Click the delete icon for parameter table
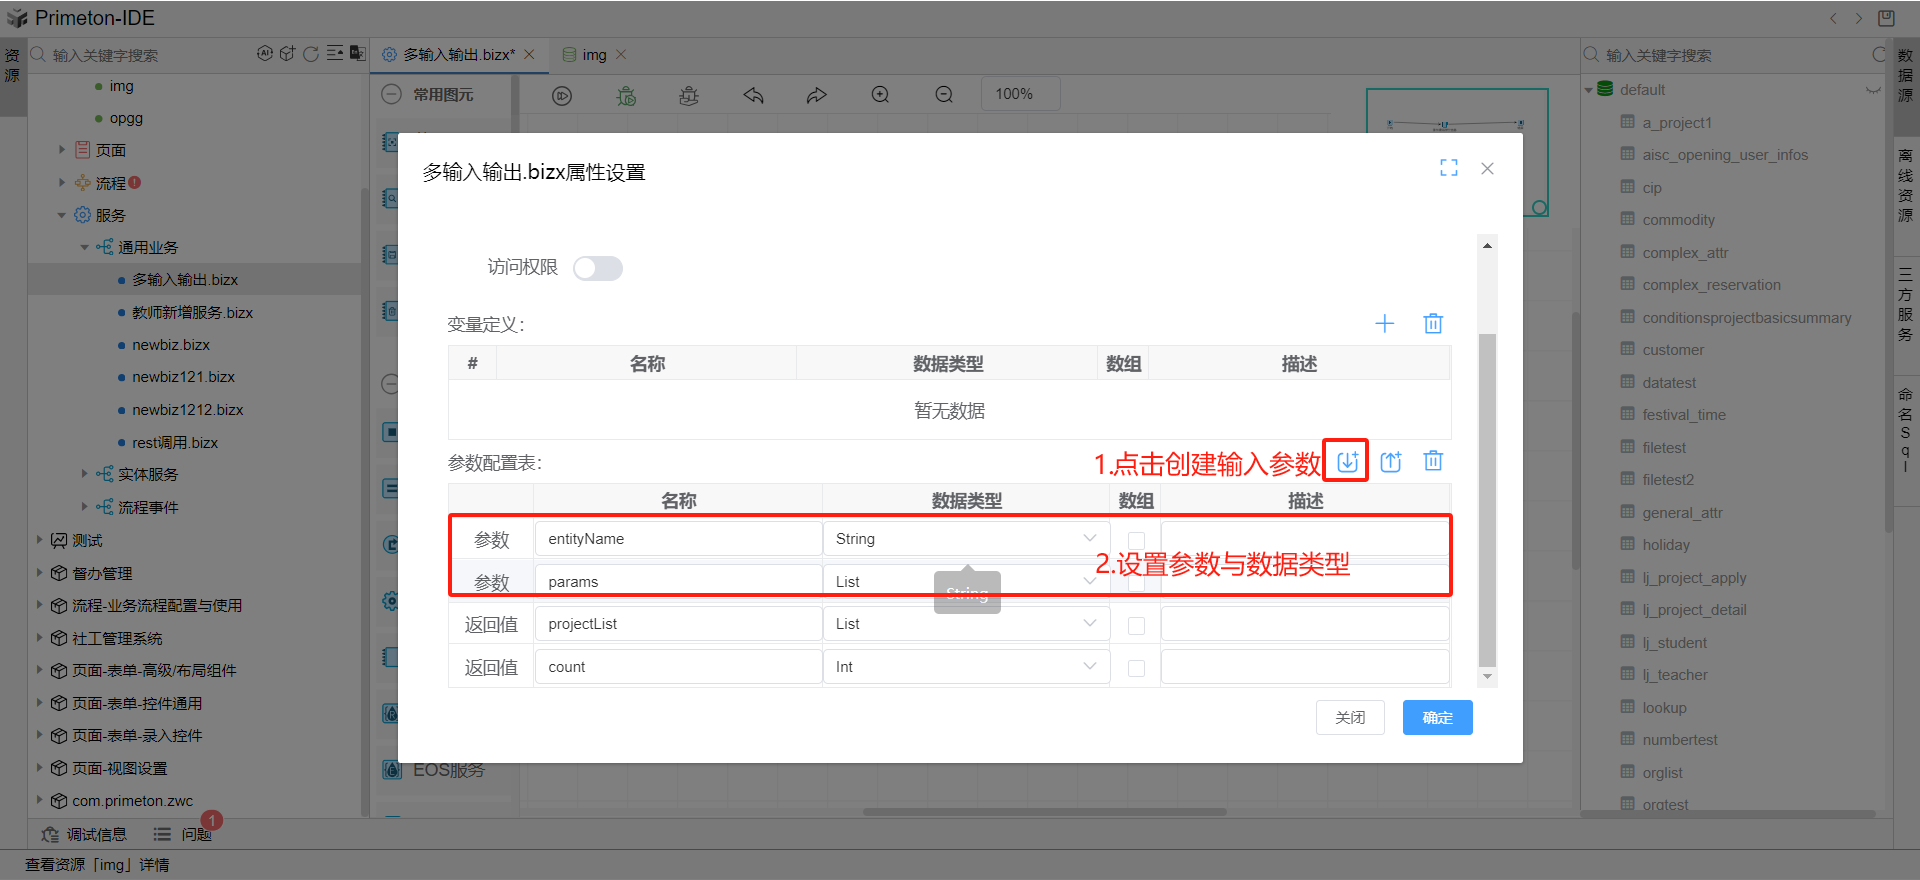 point(1433,461)
